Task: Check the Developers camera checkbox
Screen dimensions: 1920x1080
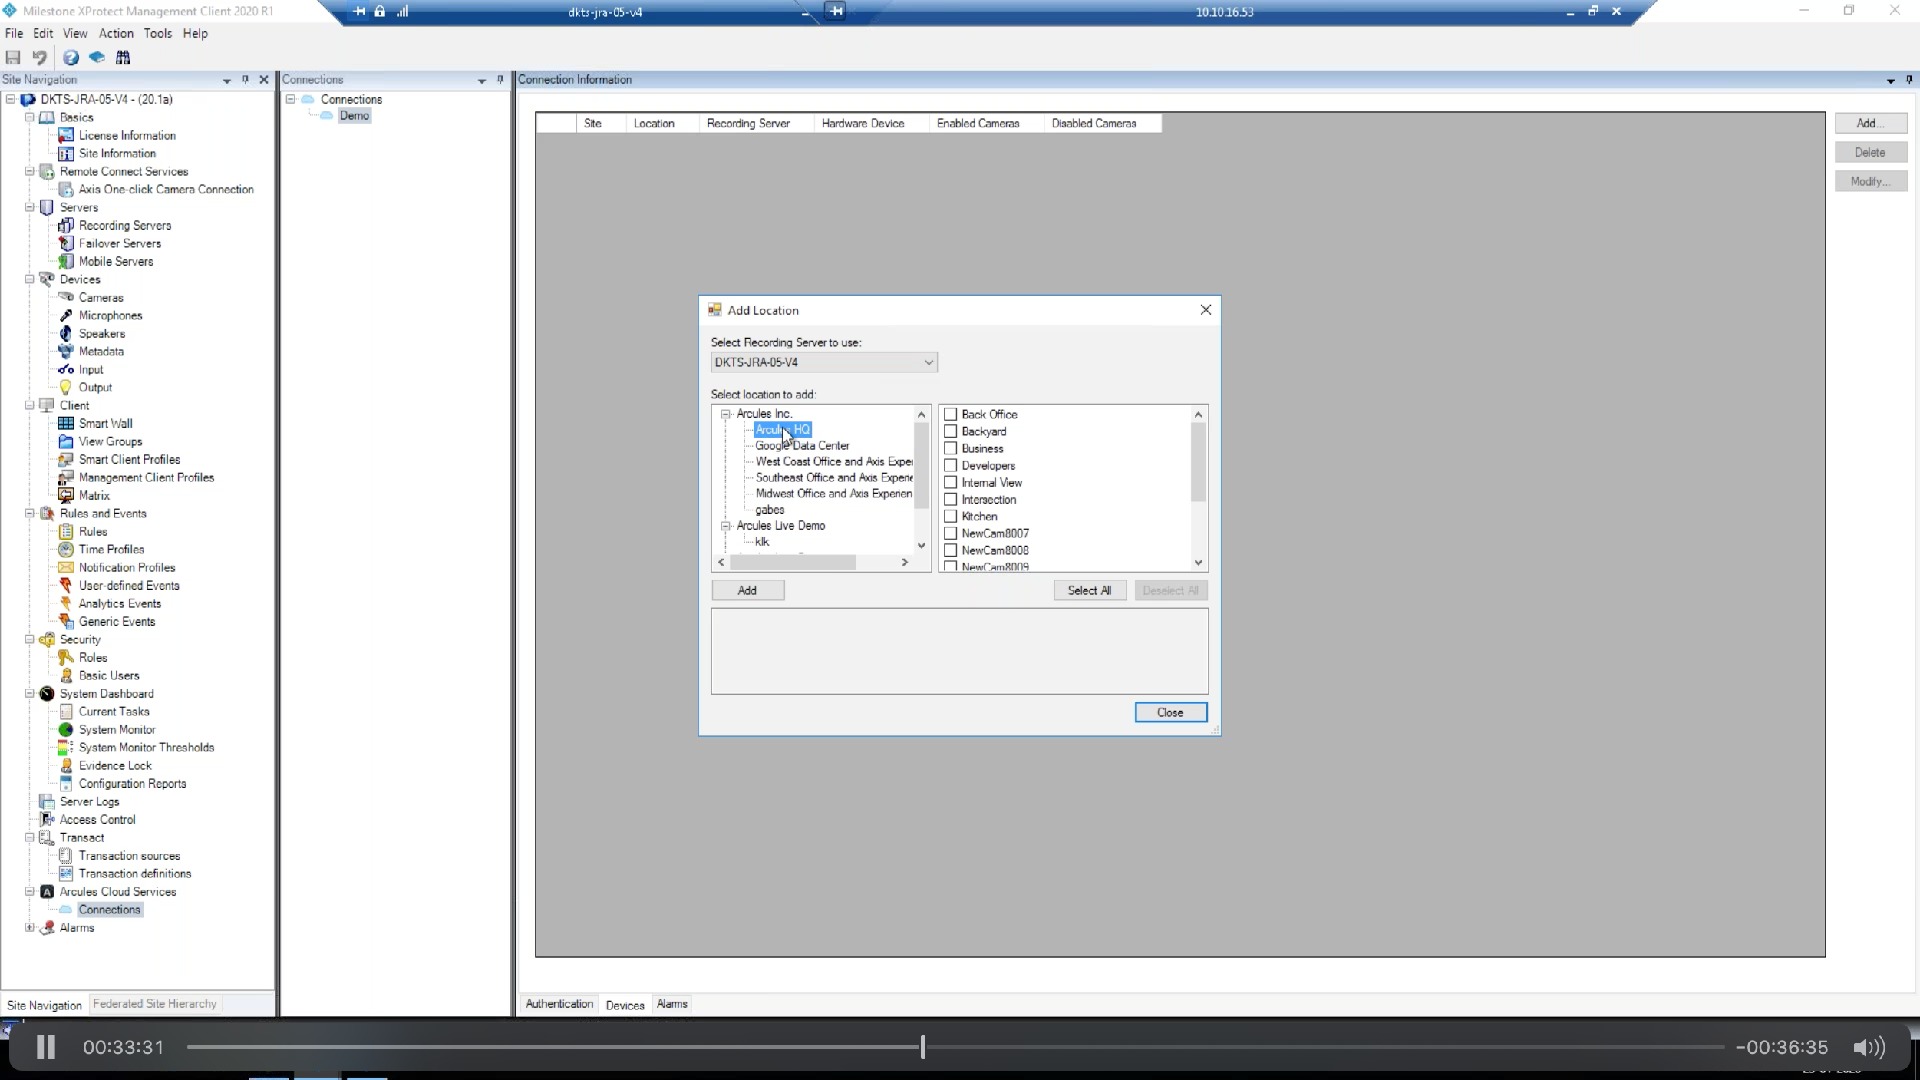Action: (951, 465)
